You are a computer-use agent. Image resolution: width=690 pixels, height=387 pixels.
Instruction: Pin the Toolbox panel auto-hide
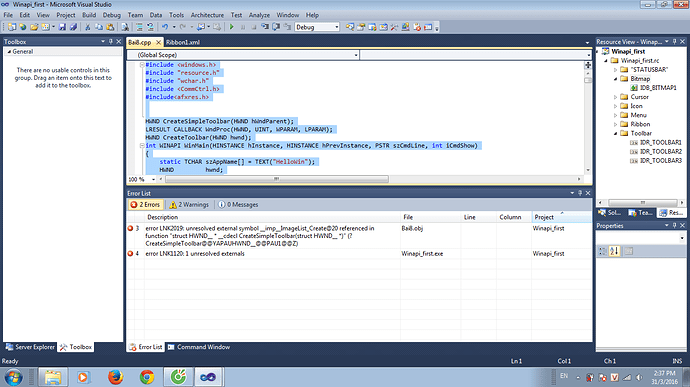(110, 41)
